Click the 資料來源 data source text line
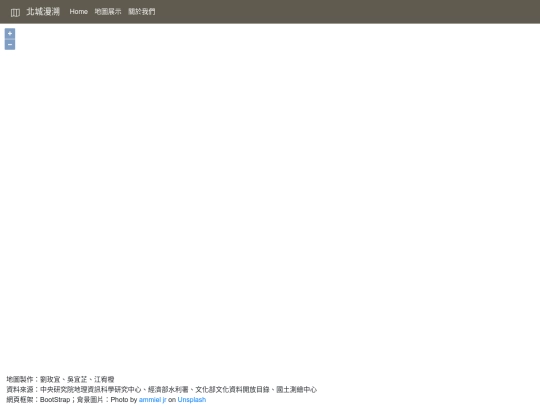Screen dimensions: 540x405 [162, 390]
